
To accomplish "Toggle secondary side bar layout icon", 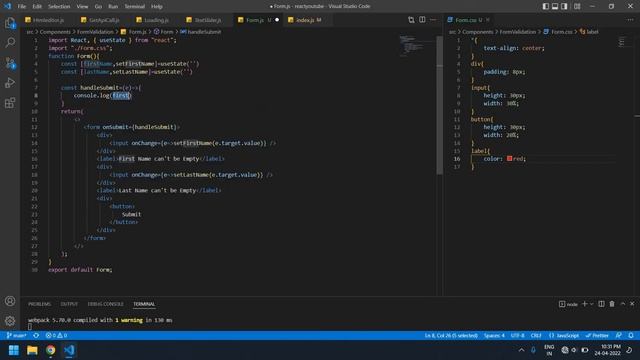I will [564, 6].
